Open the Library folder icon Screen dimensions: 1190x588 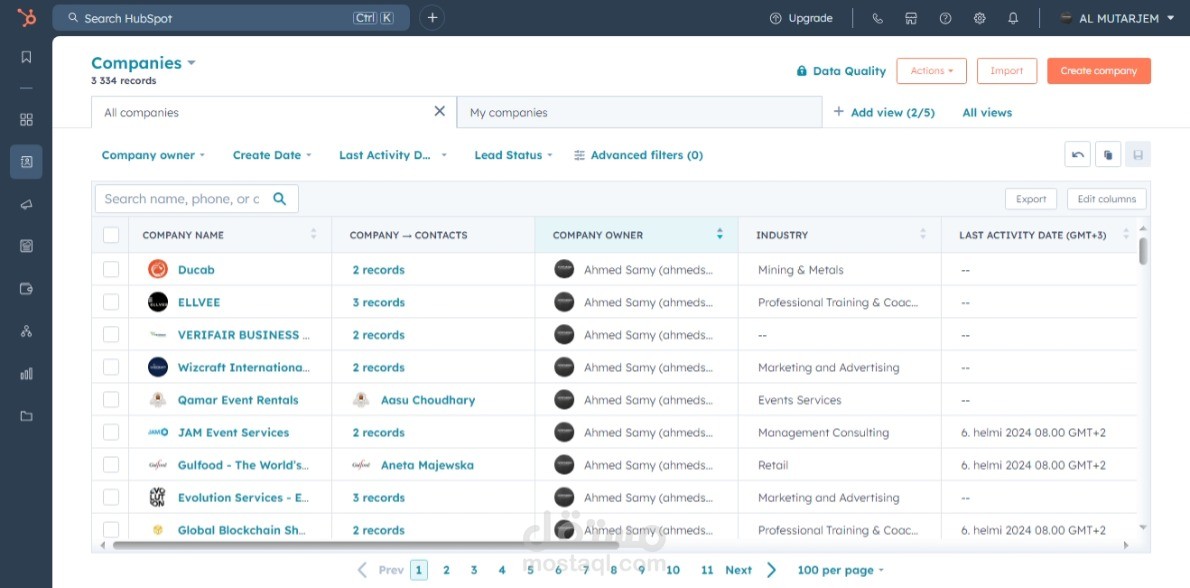pos(27,416)
